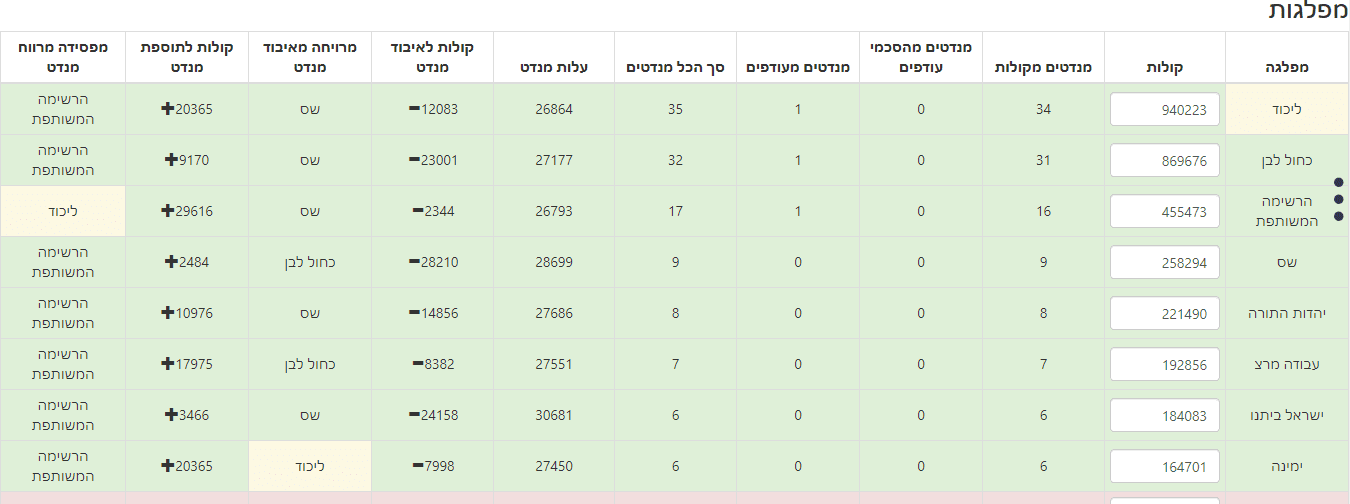Click the קולות לתוספת מנדט header
Screen dimensions: 1350x504
pyautogui.click(x=186, y=57)
